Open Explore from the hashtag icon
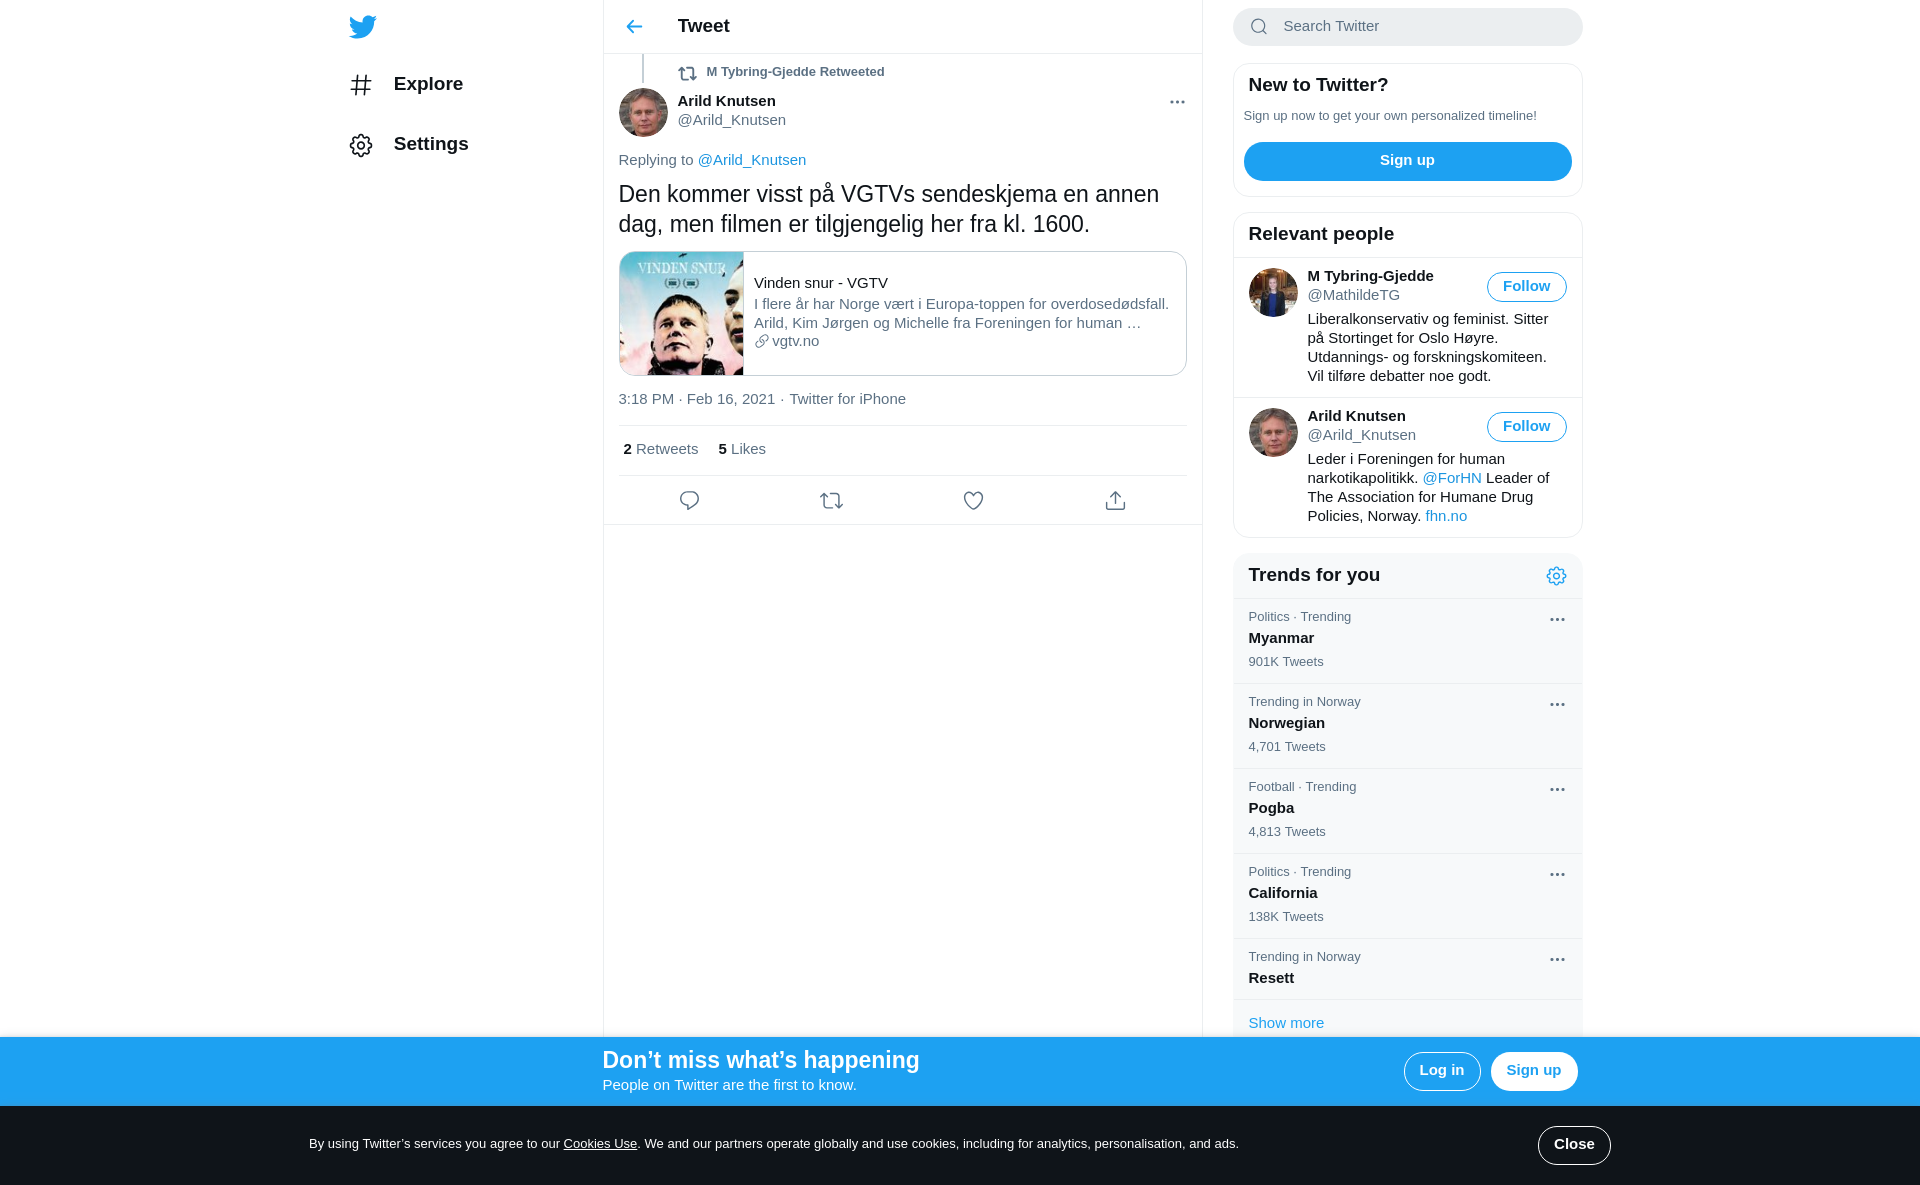 pos(361,85)
